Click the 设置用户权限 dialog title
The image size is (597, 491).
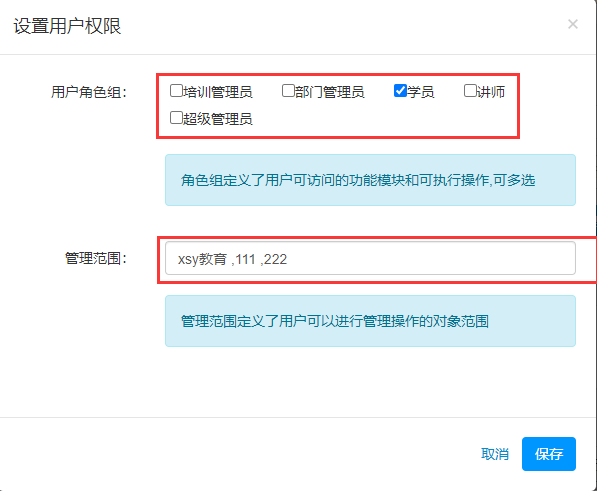(x=67, y=26)
